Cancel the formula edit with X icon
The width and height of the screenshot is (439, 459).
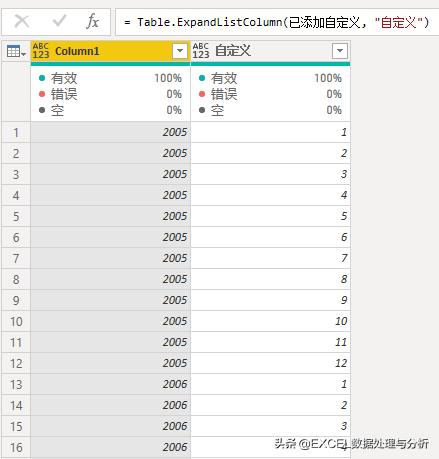pyautogui.click(x=22, y=22)
